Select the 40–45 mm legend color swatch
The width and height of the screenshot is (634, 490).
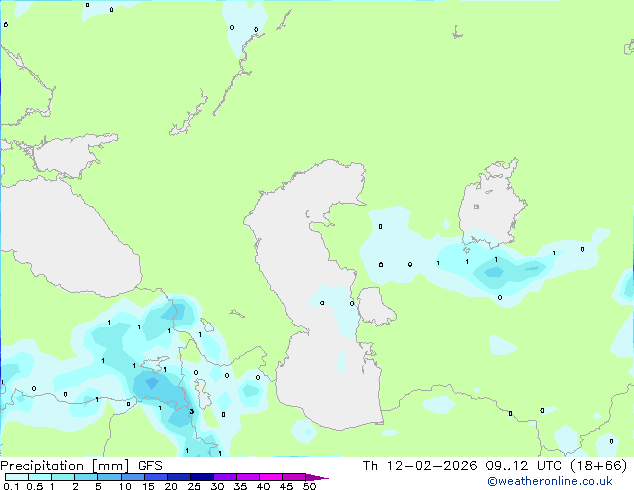[271, 477]
